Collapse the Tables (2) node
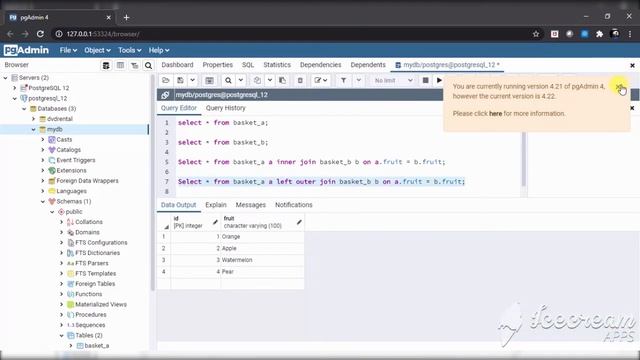This screenshot has height=360, width=640. point(62,335)
